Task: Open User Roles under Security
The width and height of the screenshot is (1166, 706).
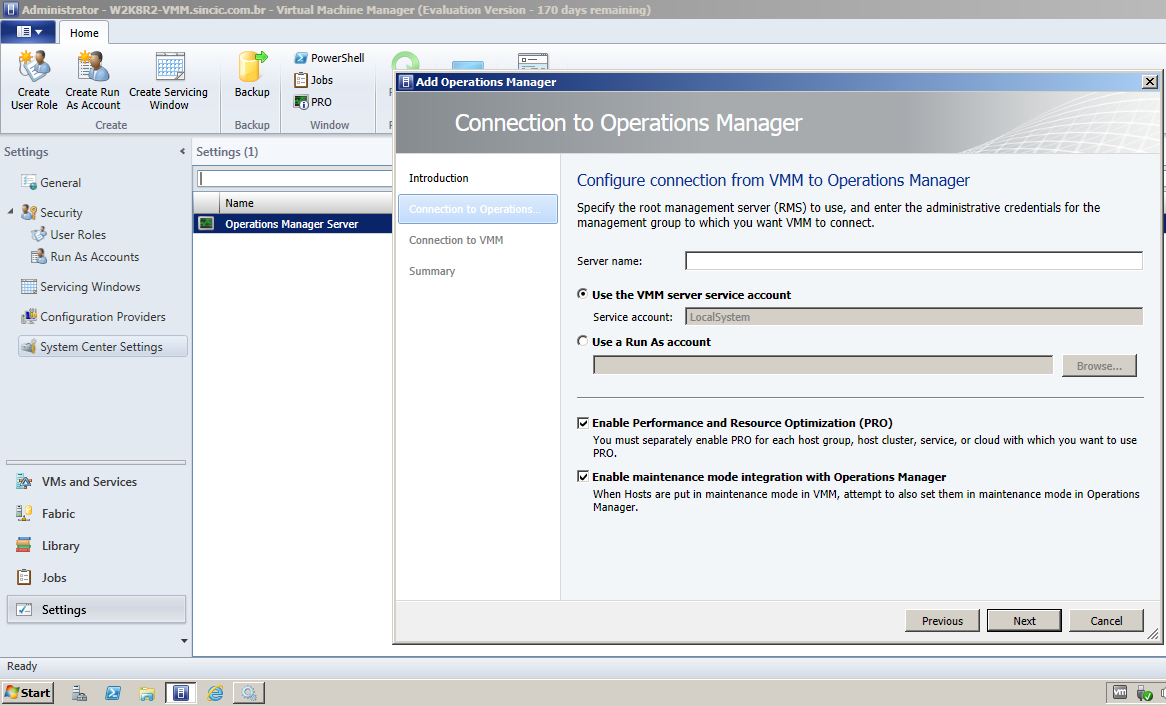Action: 78,234
